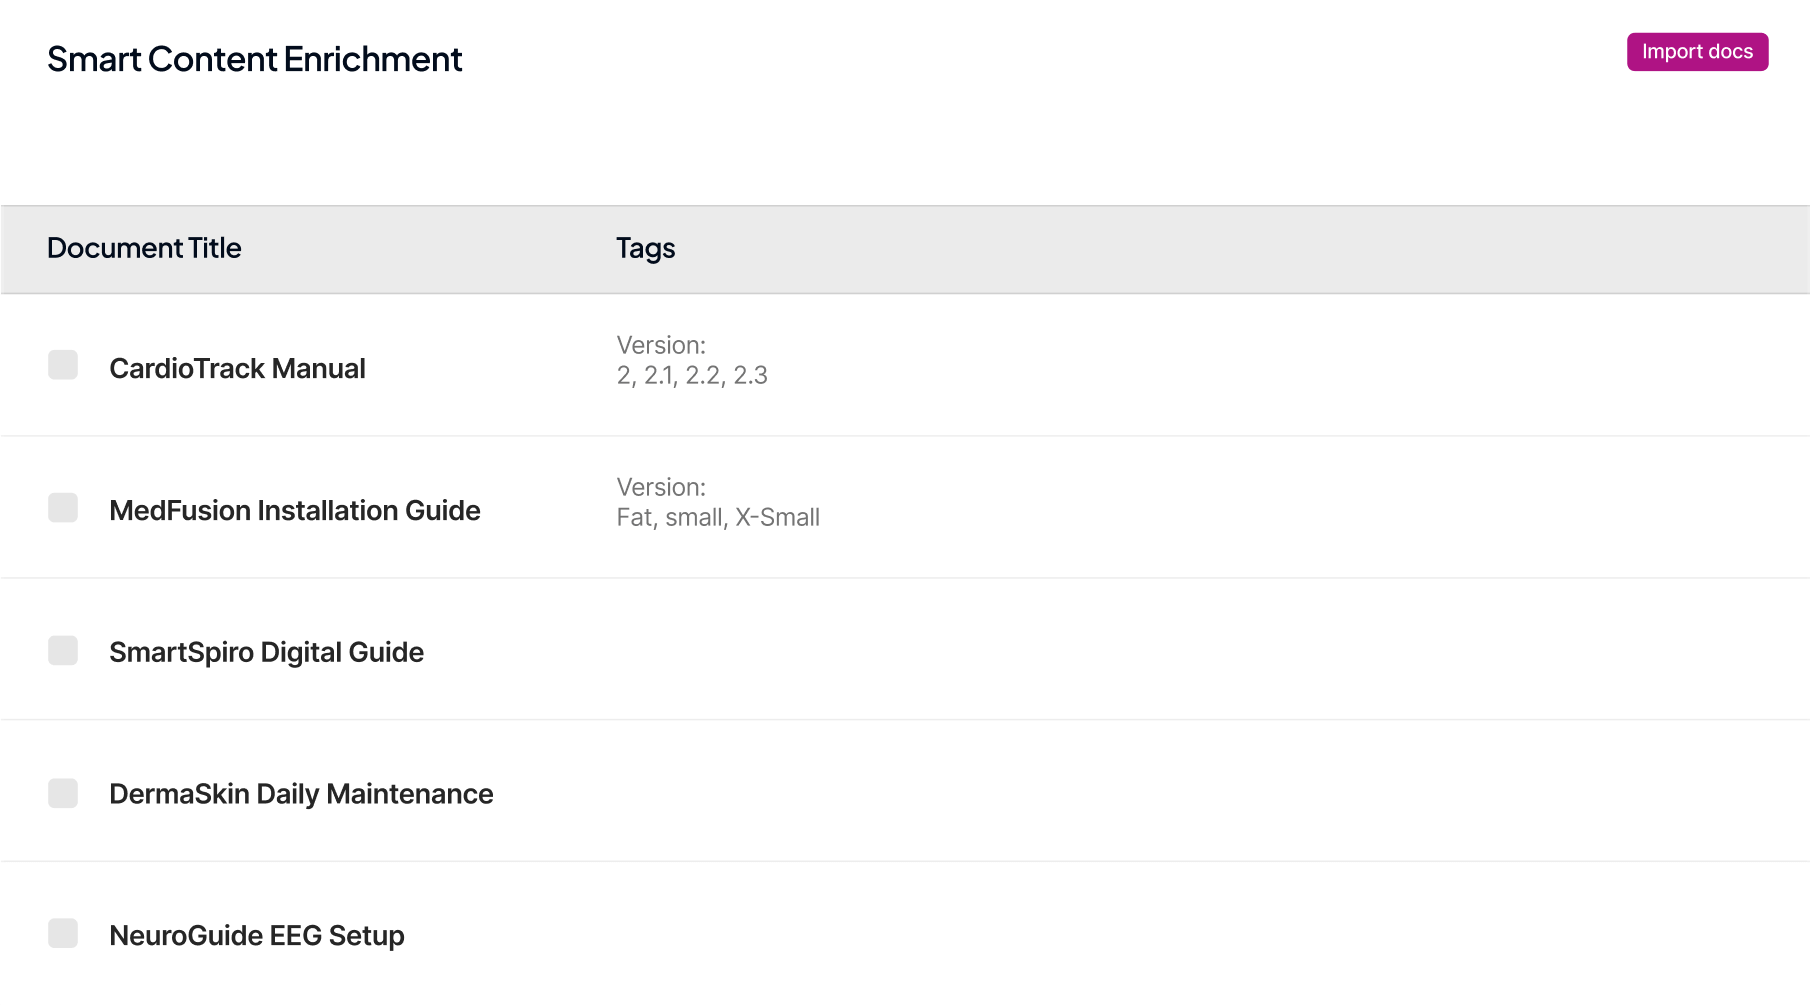Click the Fat, small, X-Small tag values

[x=718, y=518]
